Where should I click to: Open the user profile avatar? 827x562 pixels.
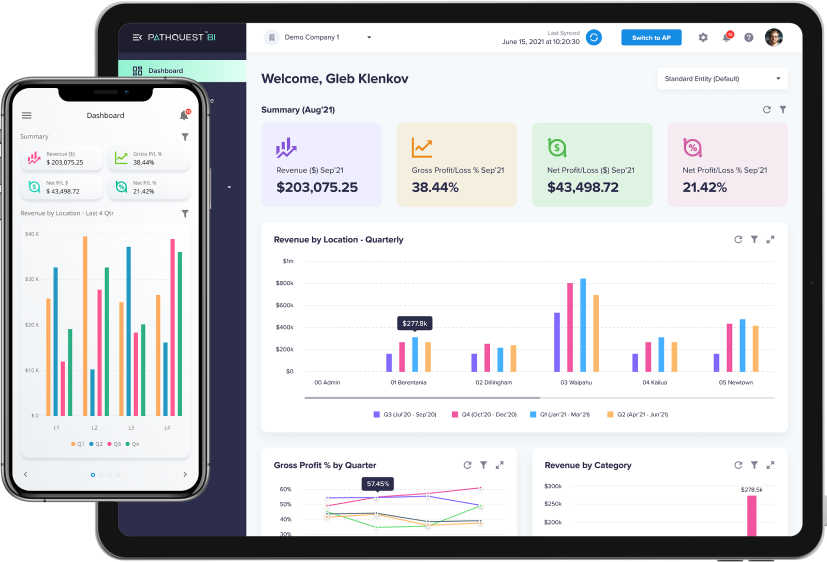tap(774, 37)
